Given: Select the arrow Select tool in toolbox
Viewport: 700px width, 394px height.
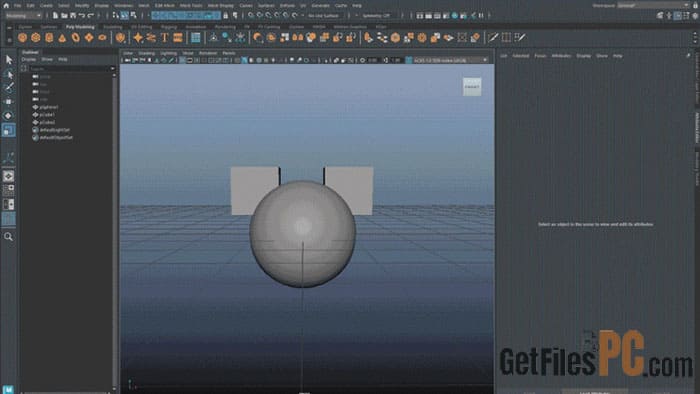Looking at the screenshot, I should [8, 59].
